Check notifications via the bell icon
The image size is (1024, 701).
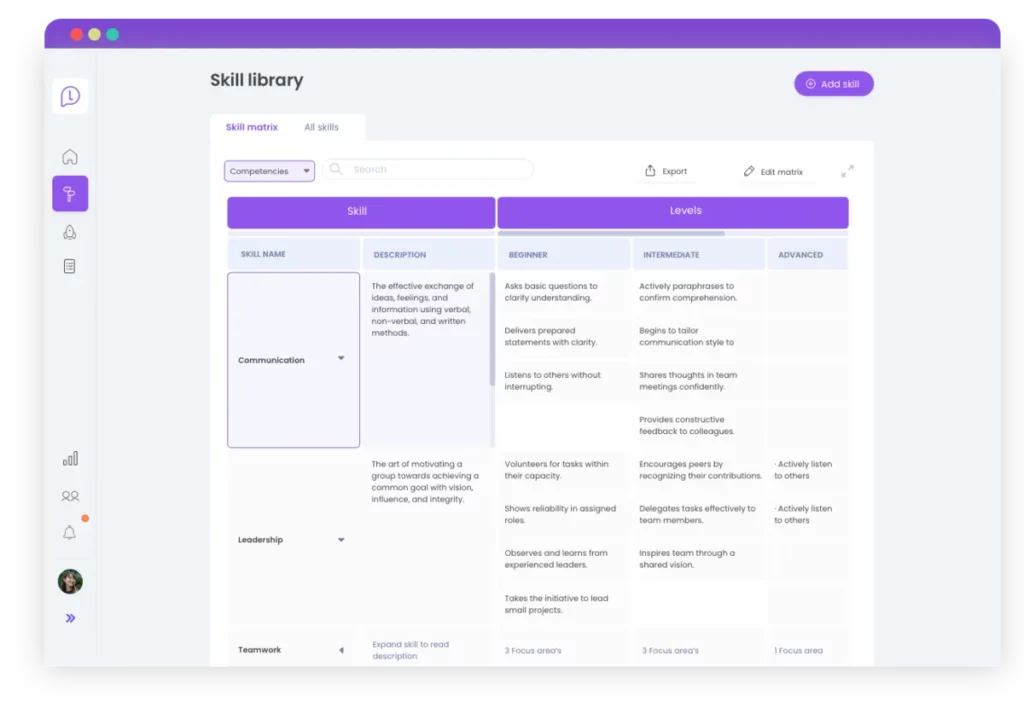pos(70,532)
